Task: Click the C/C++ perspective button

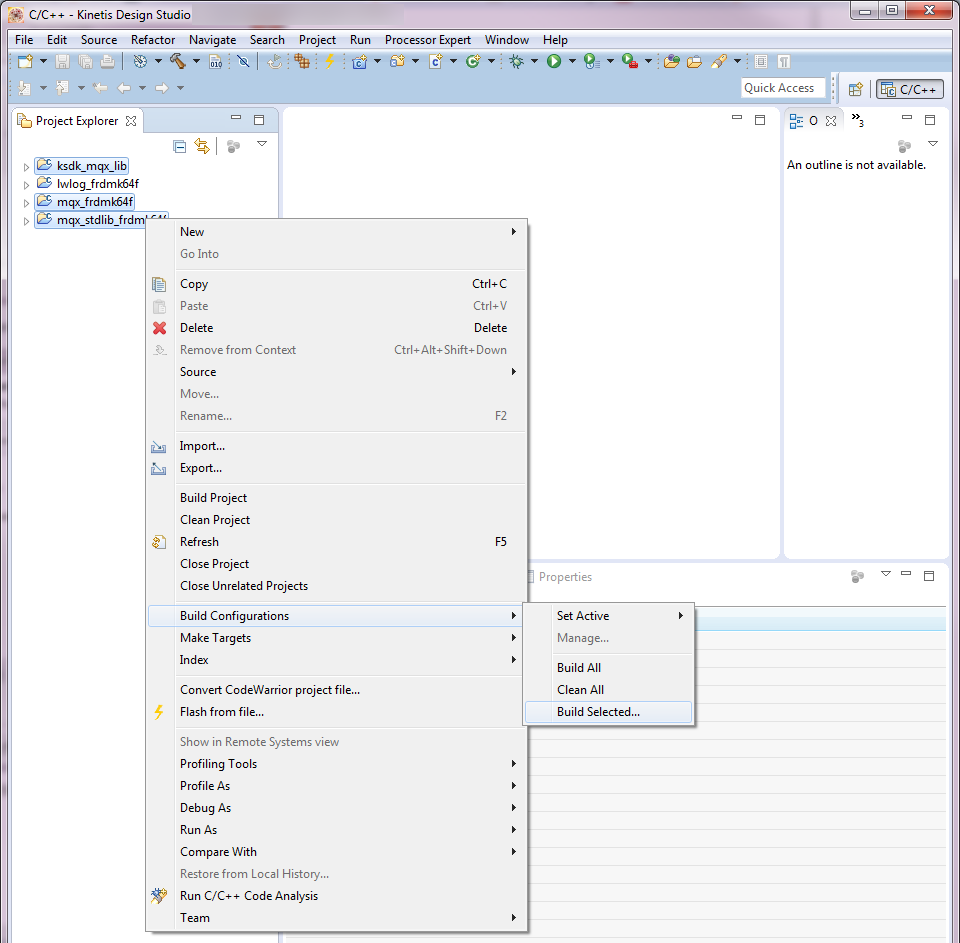Action: tap(910, 89)
